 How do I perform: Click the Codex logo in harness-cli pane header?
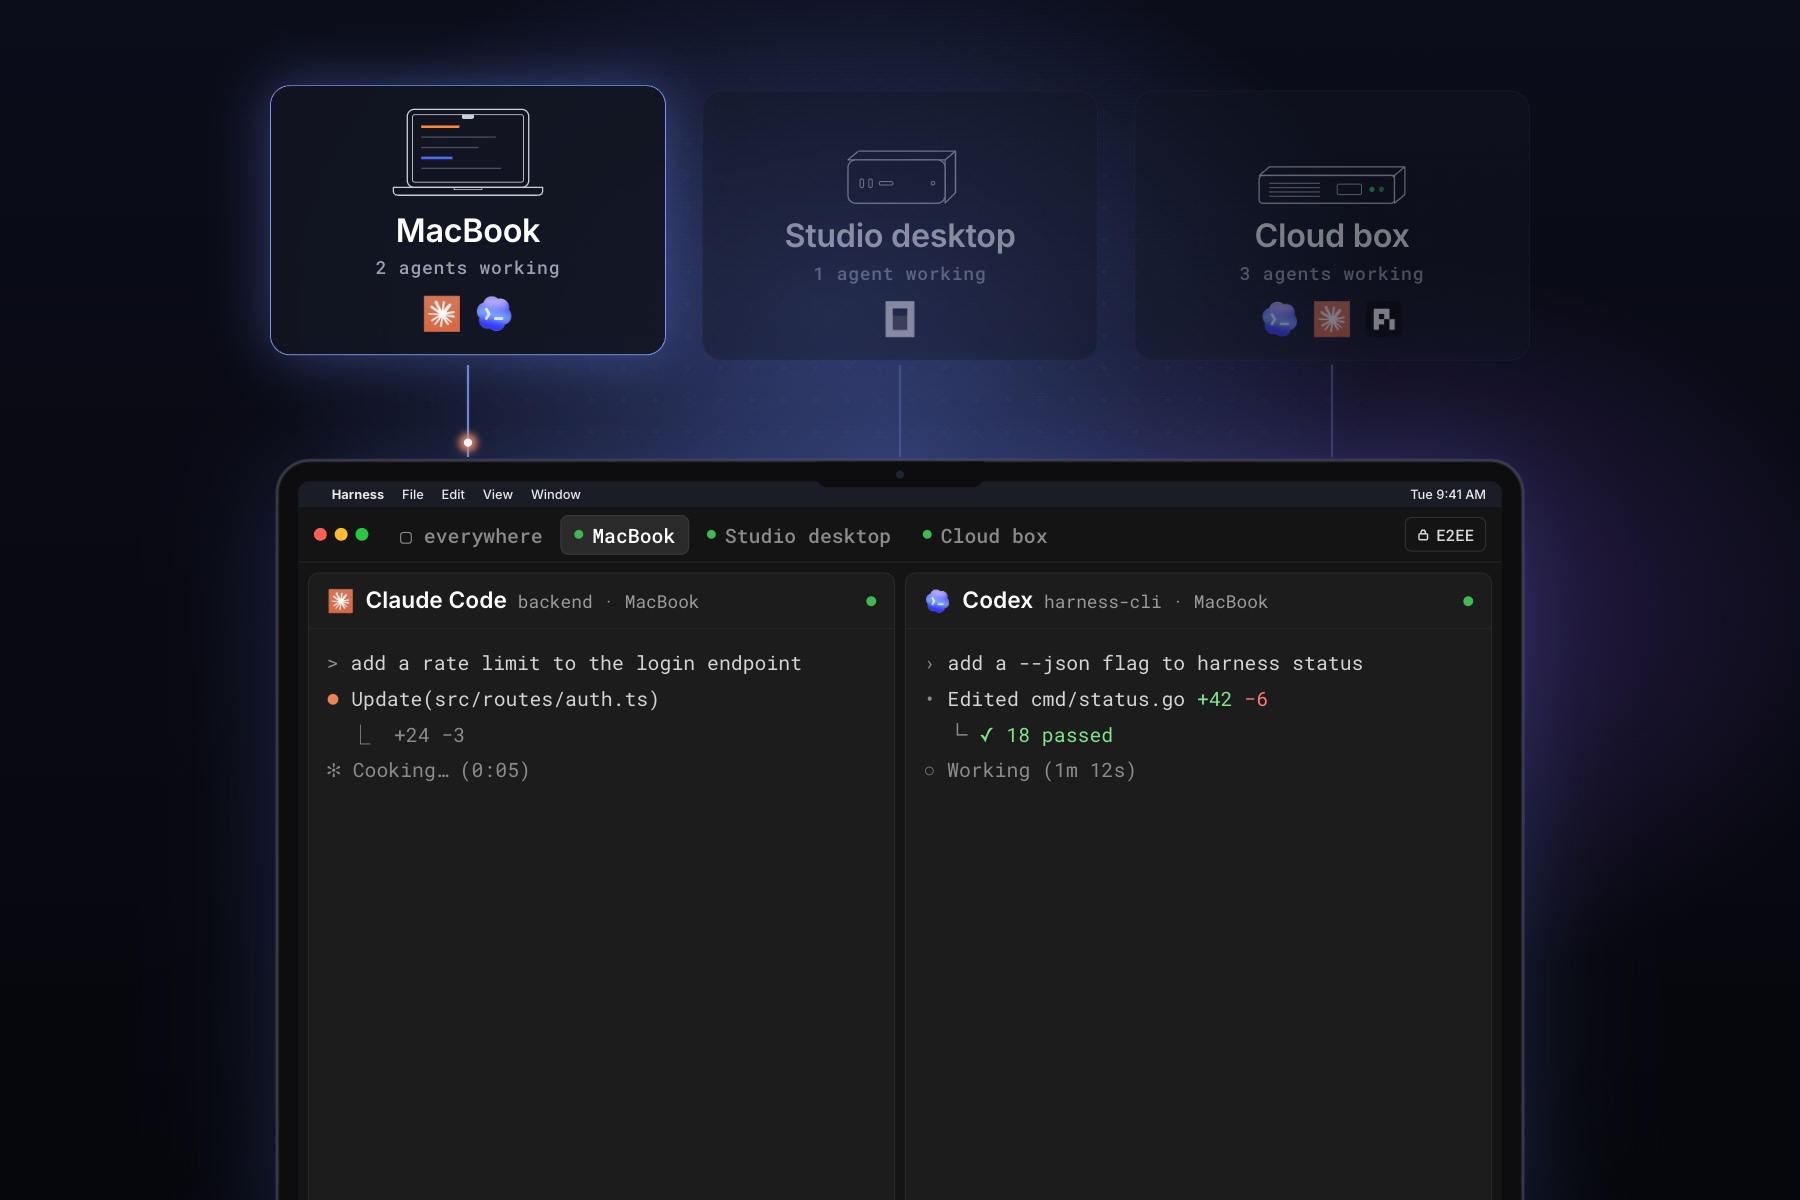pyautogui.click(x=937, y=601)
